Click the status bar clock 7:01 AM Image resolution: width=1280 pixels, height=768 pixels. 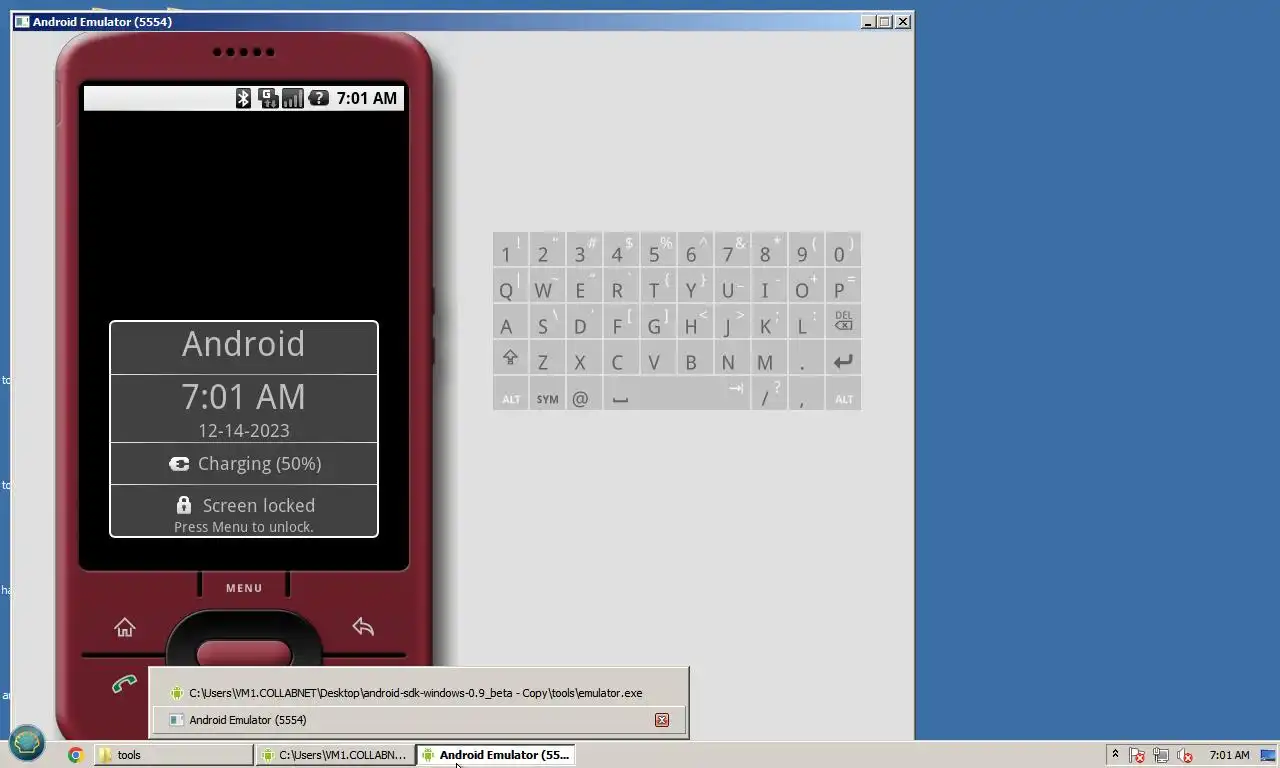pos(367,98)
